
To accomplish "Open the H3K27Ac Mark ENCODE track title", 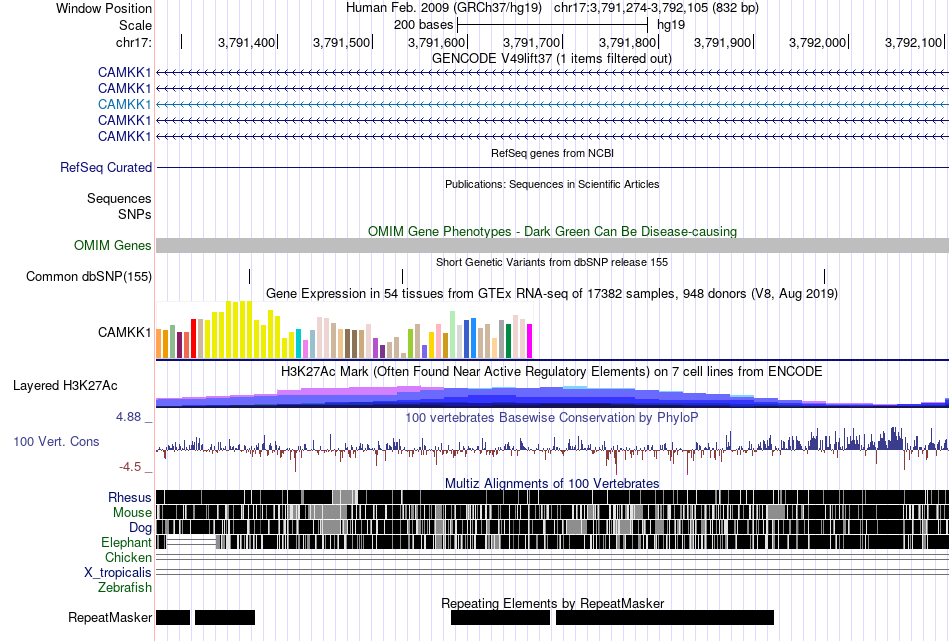I will pos(552,371).
